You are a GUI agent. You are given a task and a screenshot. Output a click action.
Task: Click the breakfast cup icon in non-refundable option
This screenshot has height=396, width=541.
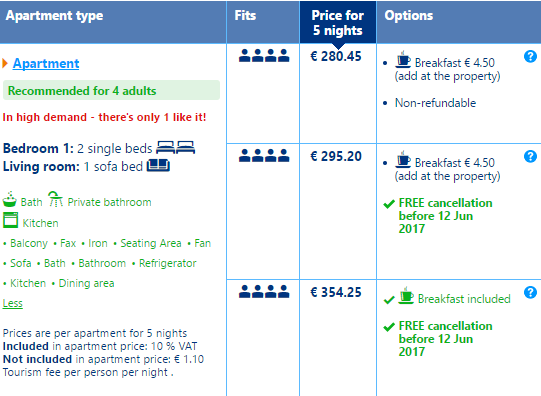[x=403, y=59]
